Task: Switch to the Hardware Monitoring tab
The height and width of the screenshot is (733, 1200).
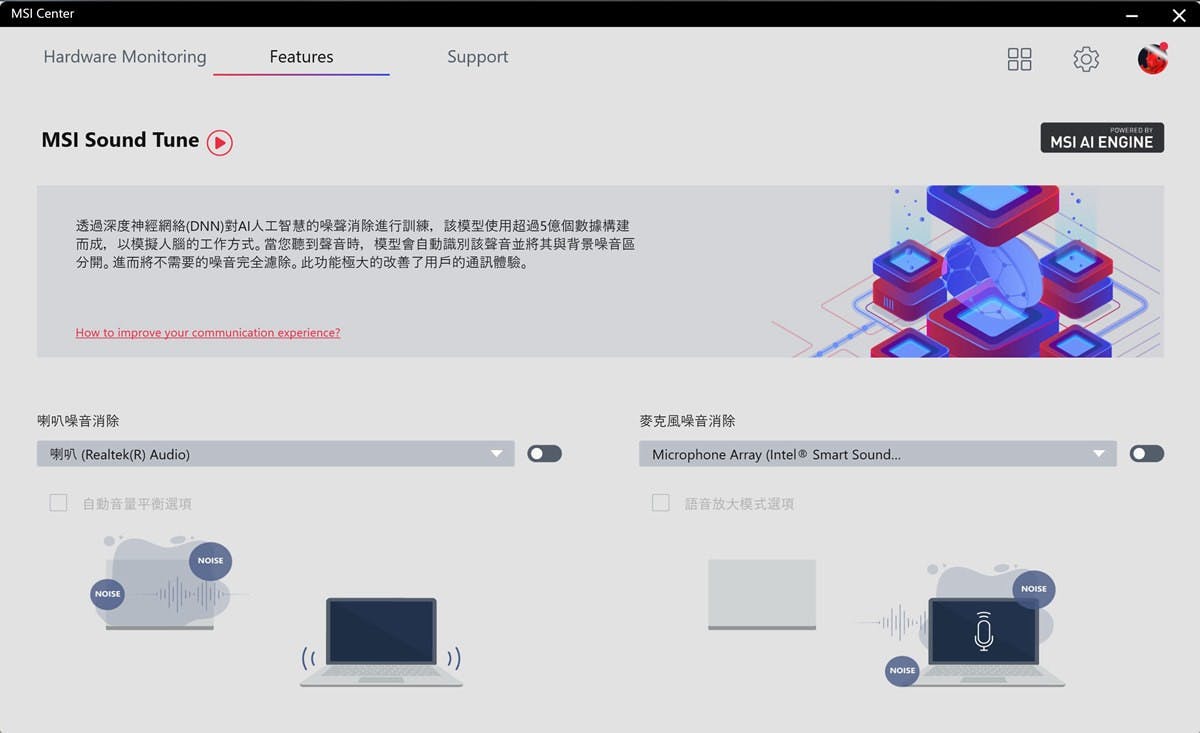Action: (125, 57)
